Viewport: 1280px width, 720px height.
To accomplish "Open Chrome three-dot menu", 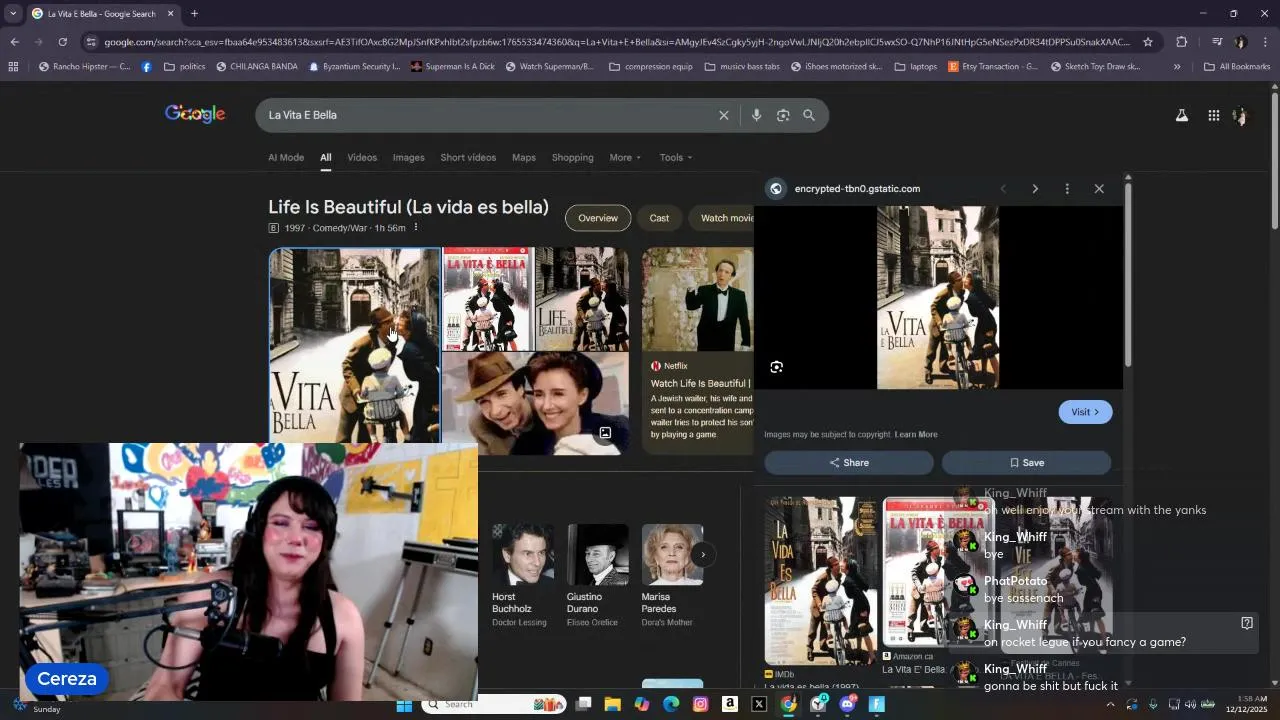I will tap(1265, 42).
